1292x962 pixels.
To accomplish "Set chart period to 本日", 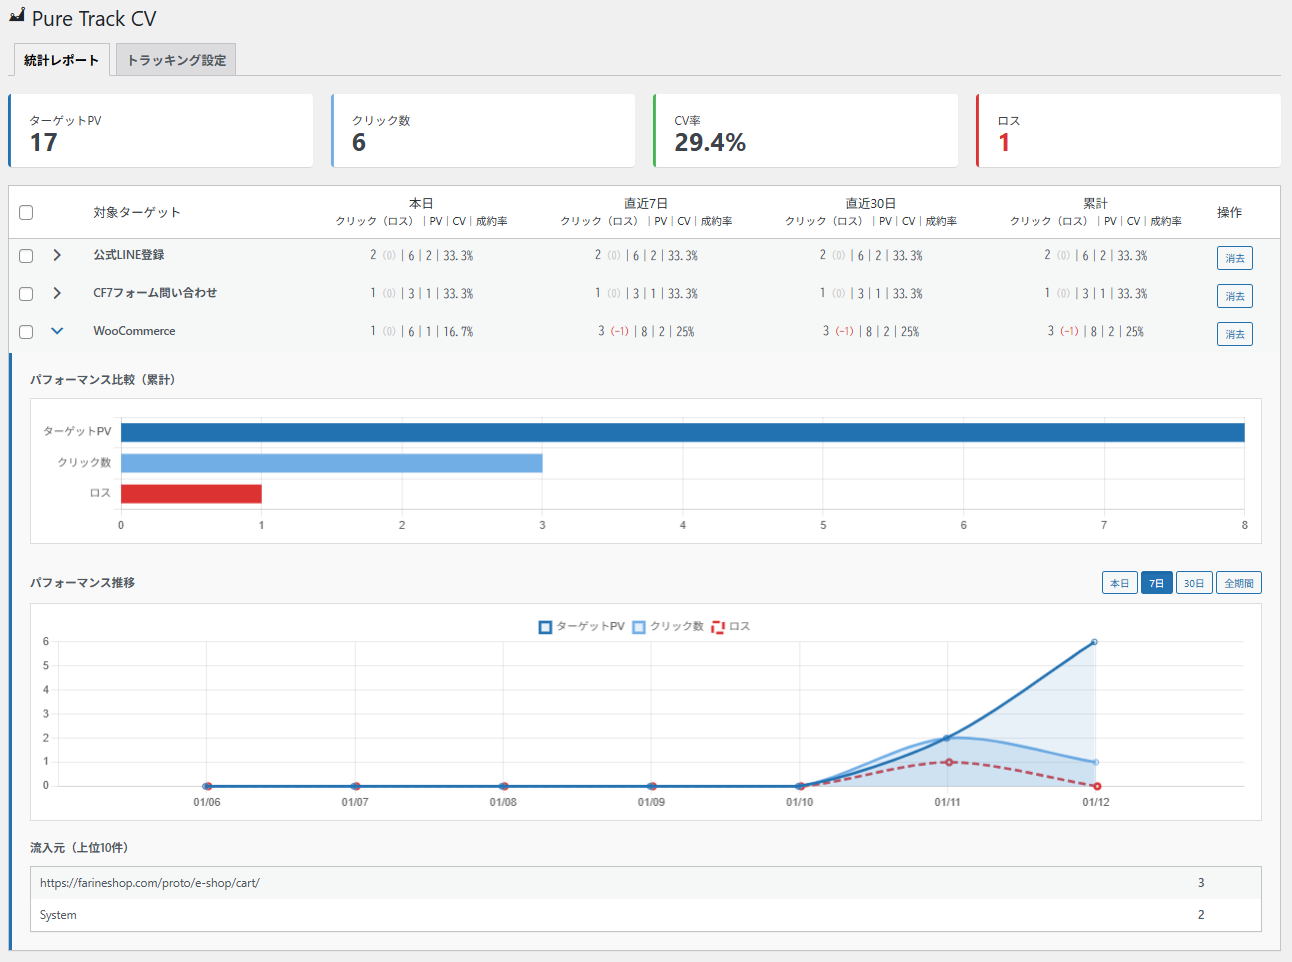I will [1119, 583].
